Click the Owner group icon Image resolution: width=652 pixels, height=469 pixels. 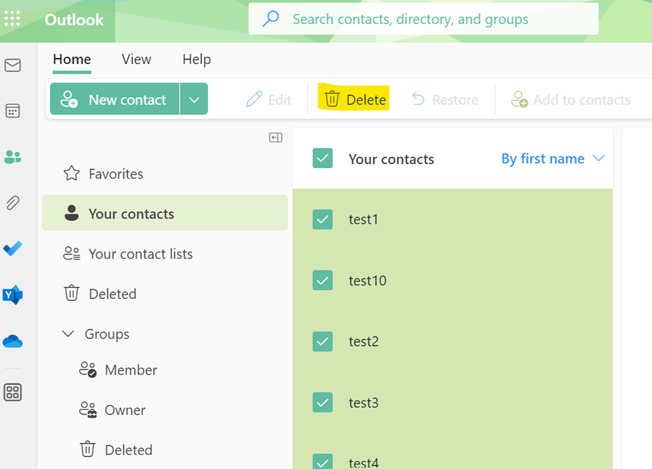(88, 410)
